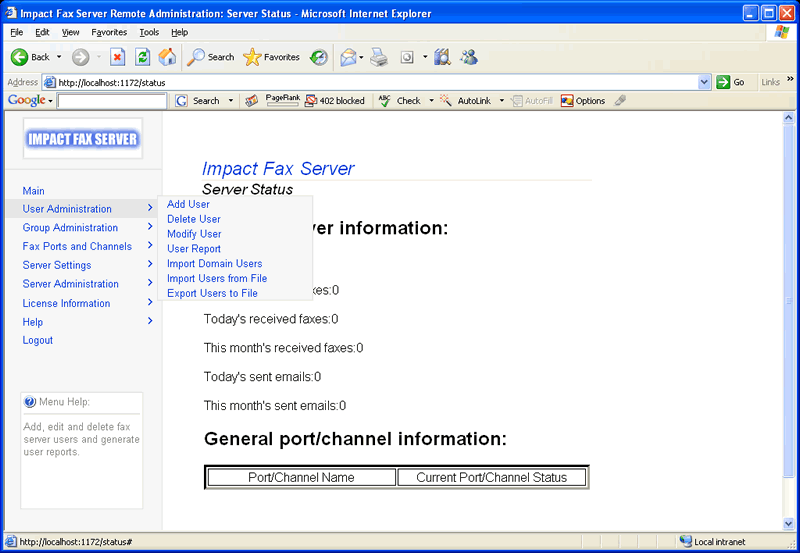The height and width of the screenshot is (553, 800).
Task: Open the File menu
Action: 16,32
